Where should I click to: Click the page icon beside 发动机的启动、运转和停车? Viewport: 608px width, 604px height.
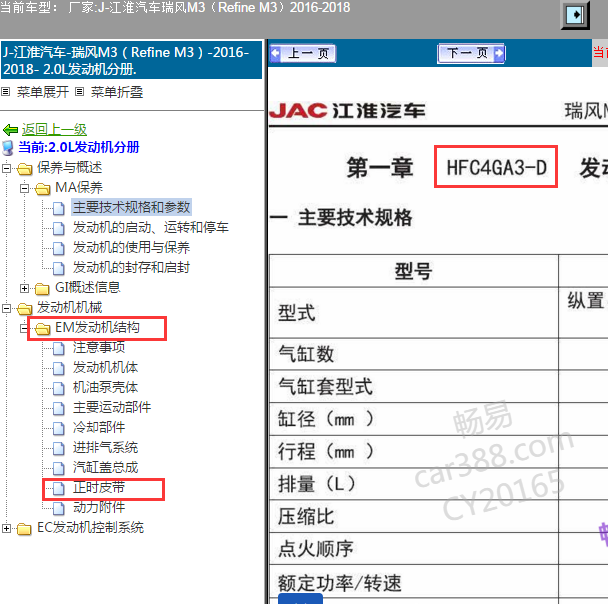[x=59, y=229]
